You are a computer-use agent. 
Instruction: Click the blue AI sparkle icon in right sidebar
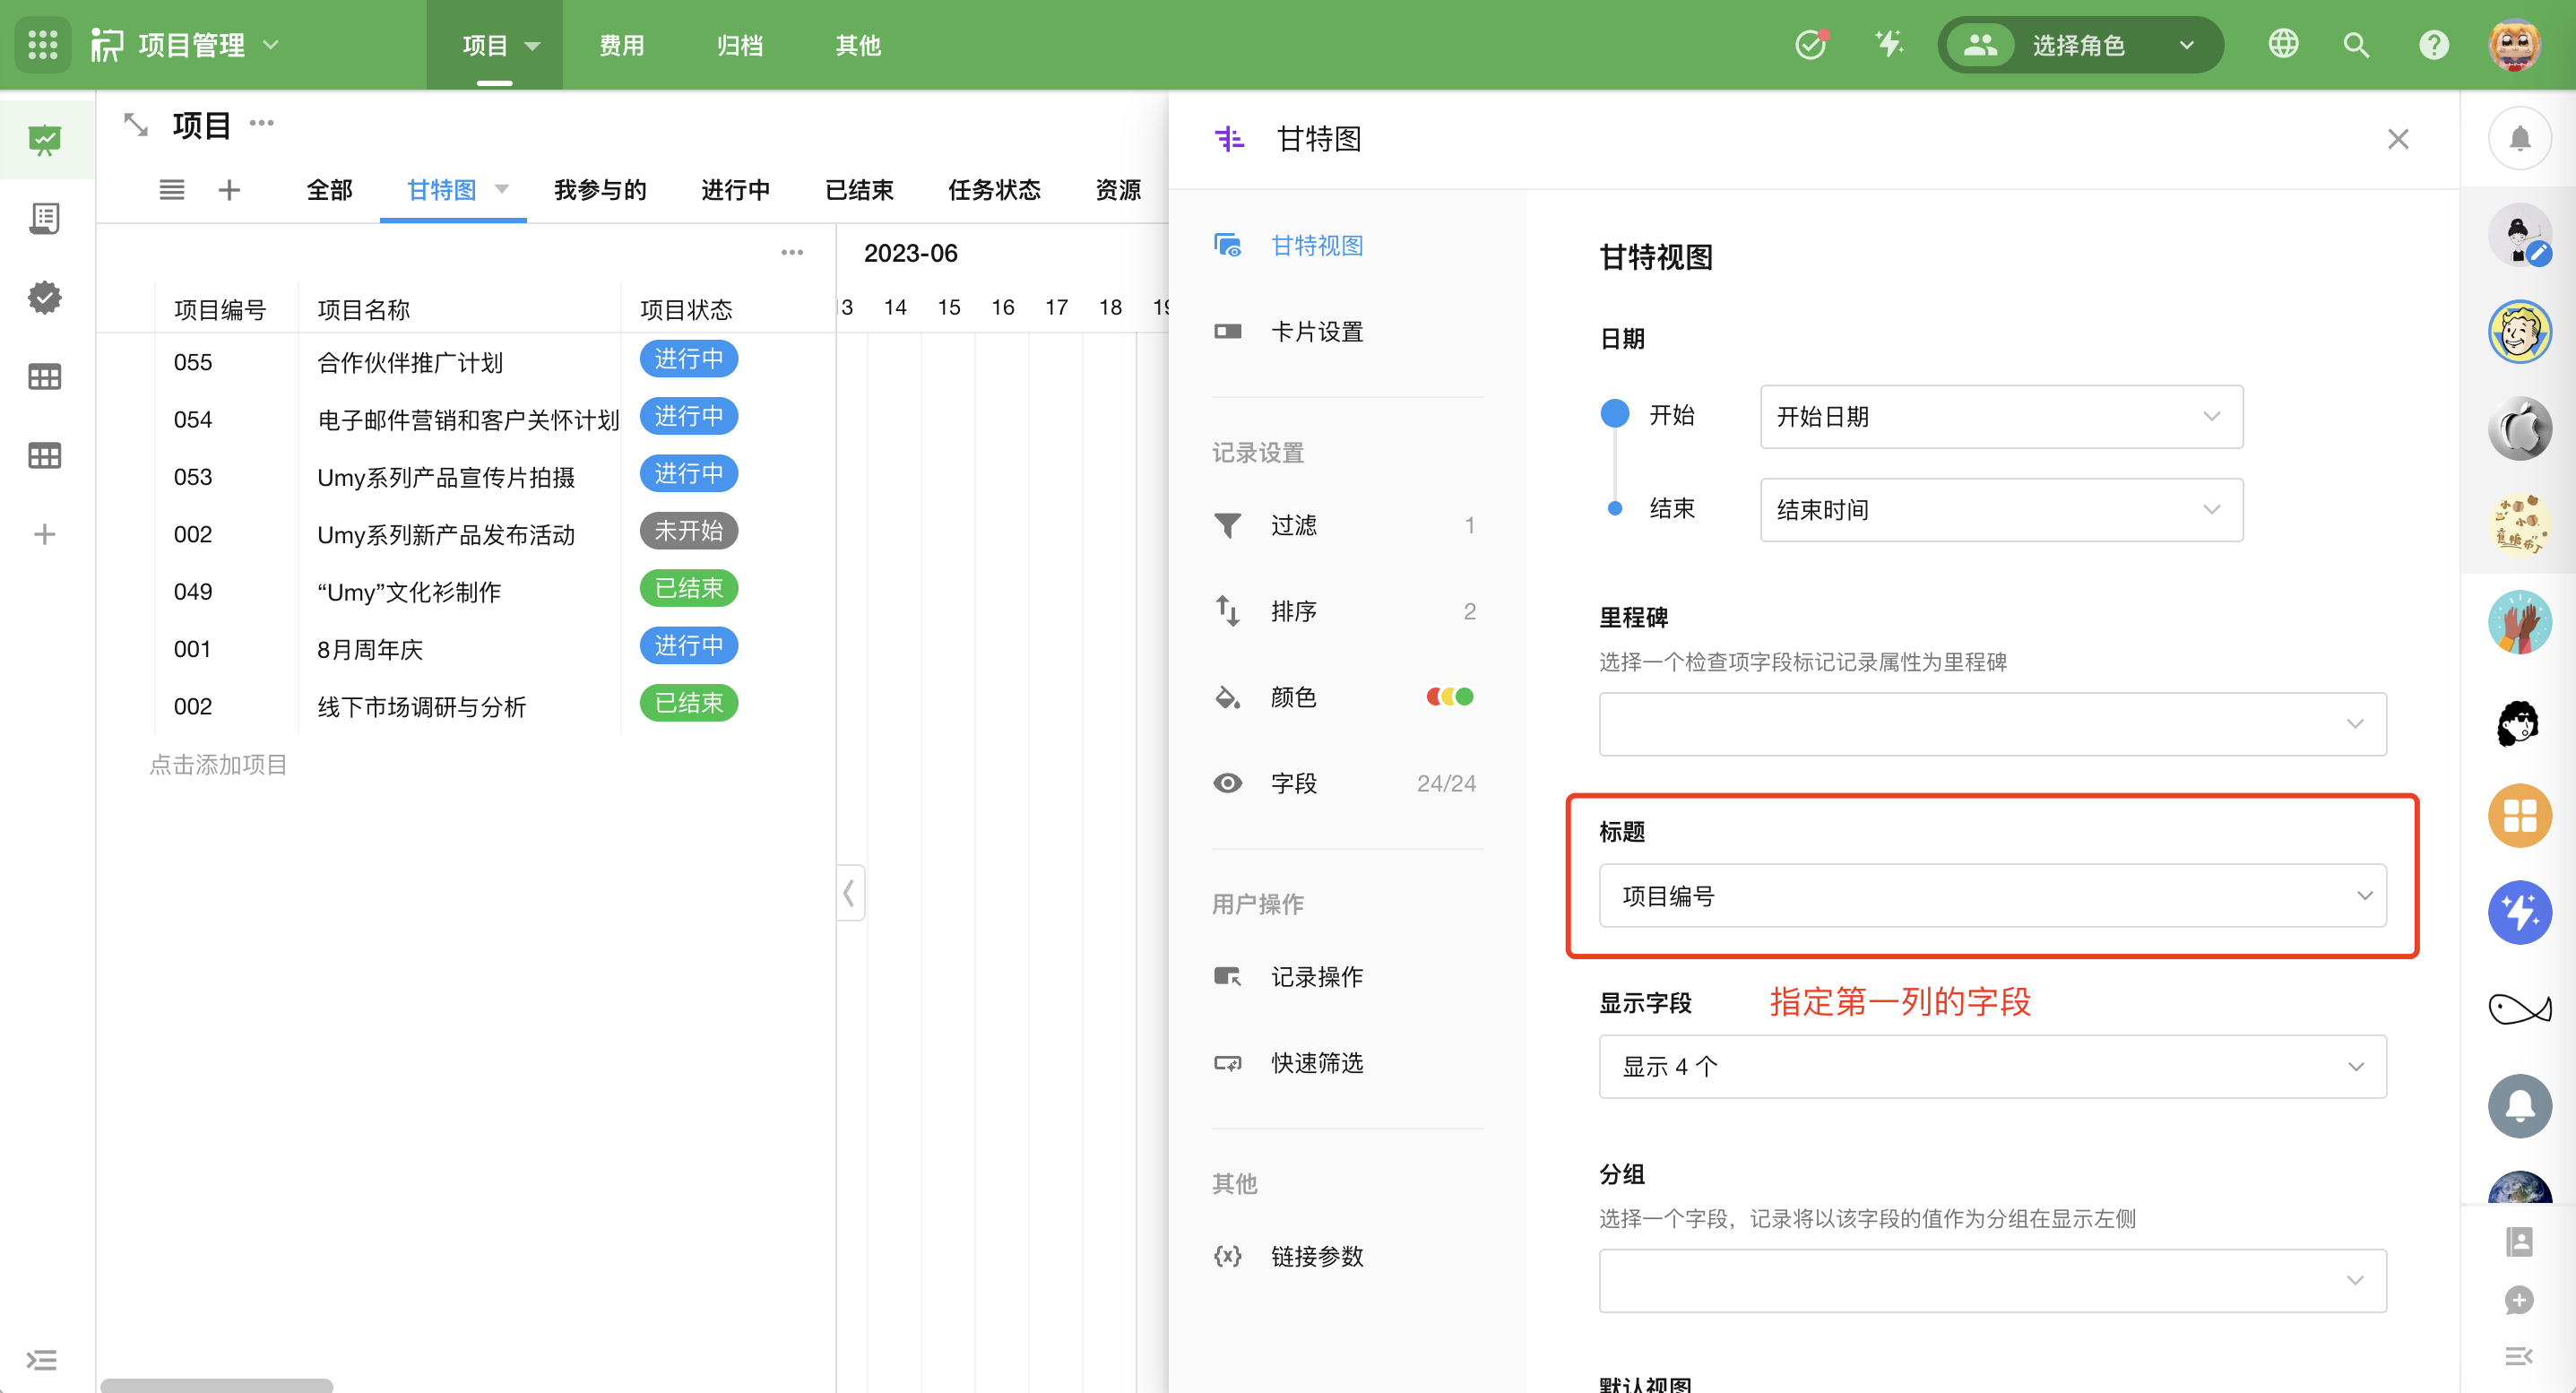click(2520, 912)
